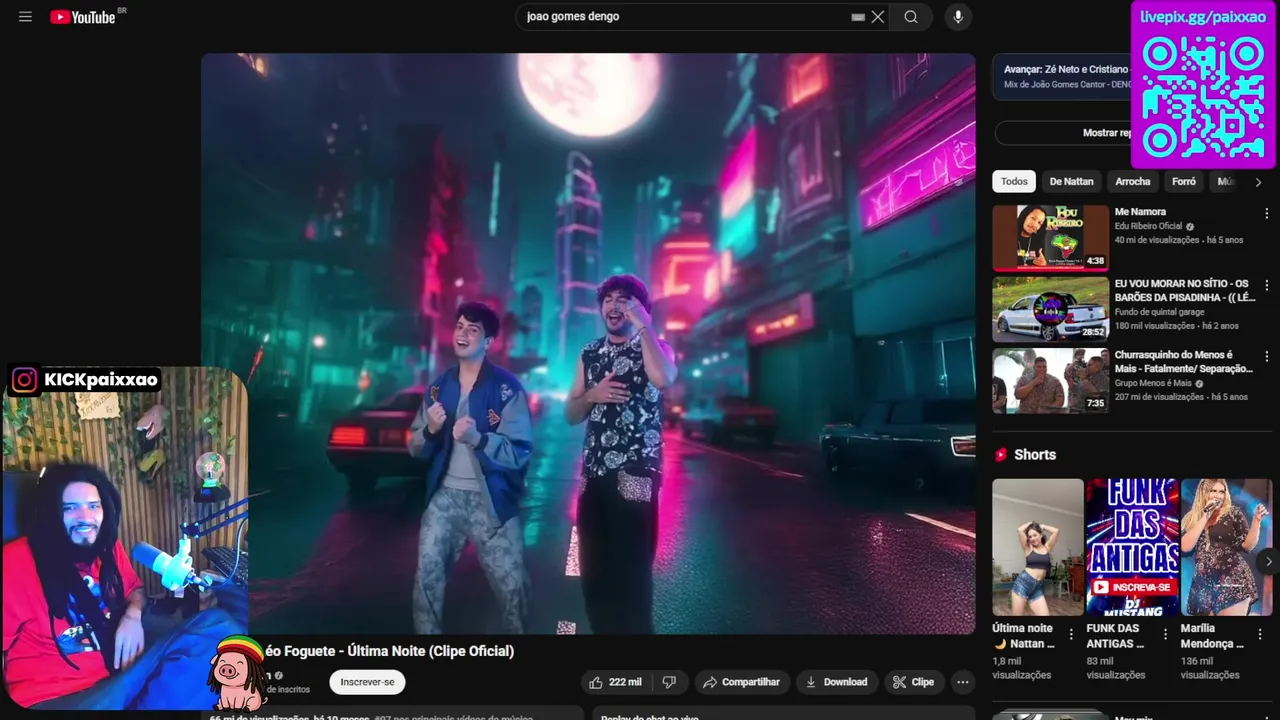Open options menu for Me Namora
Screen dimensions: 1280x720
point(1267,214)
